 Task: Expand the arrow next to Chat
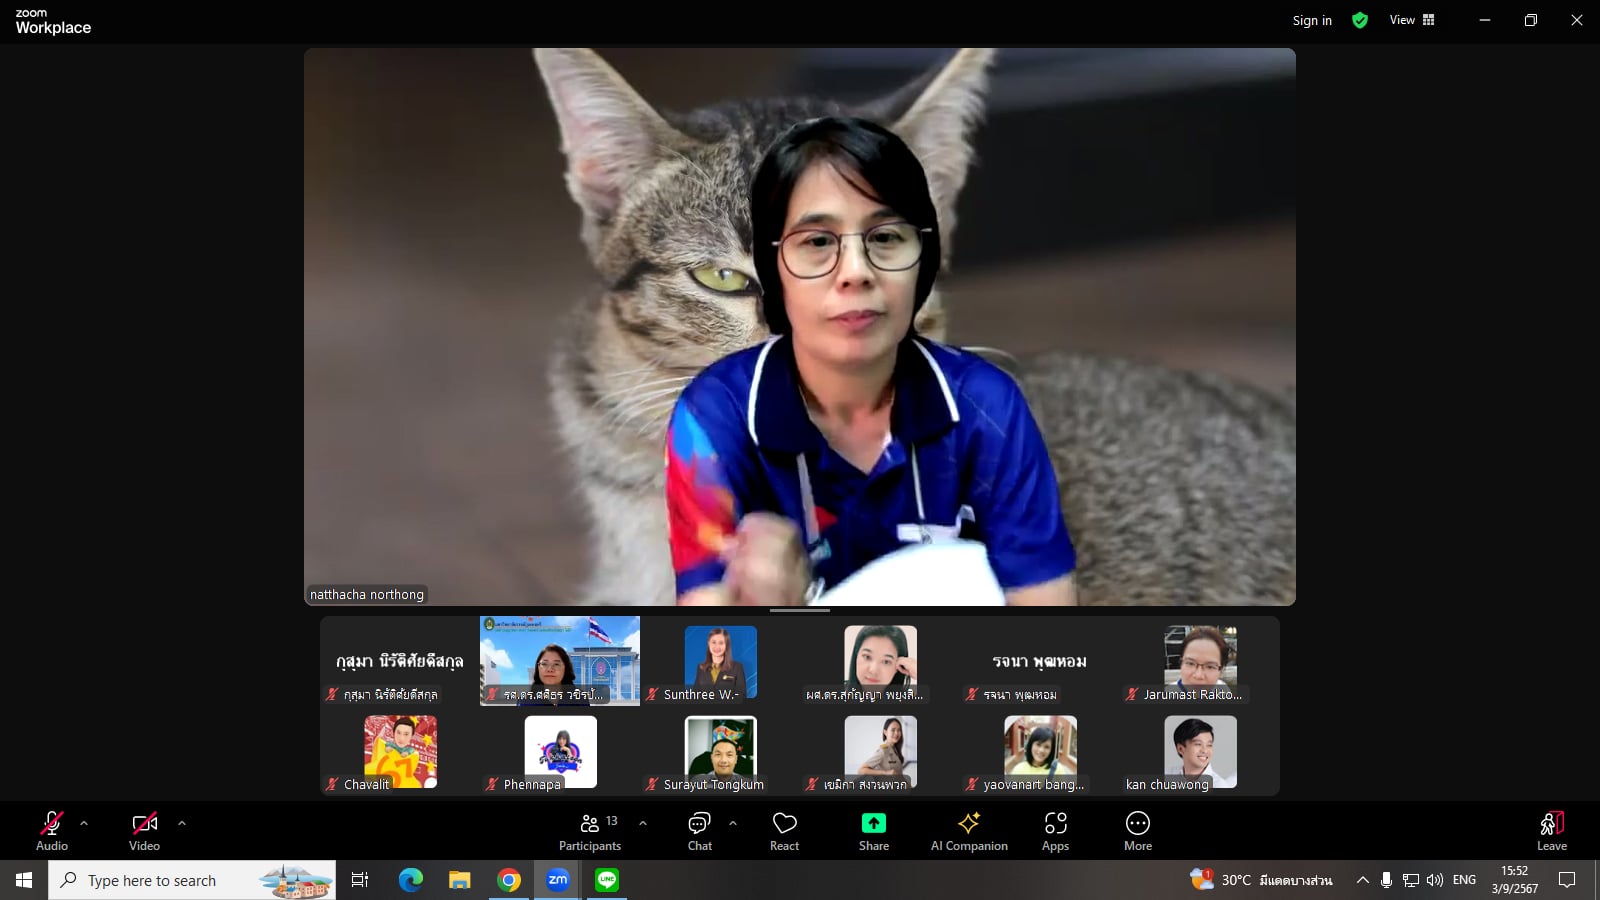[x=733, y=823]
